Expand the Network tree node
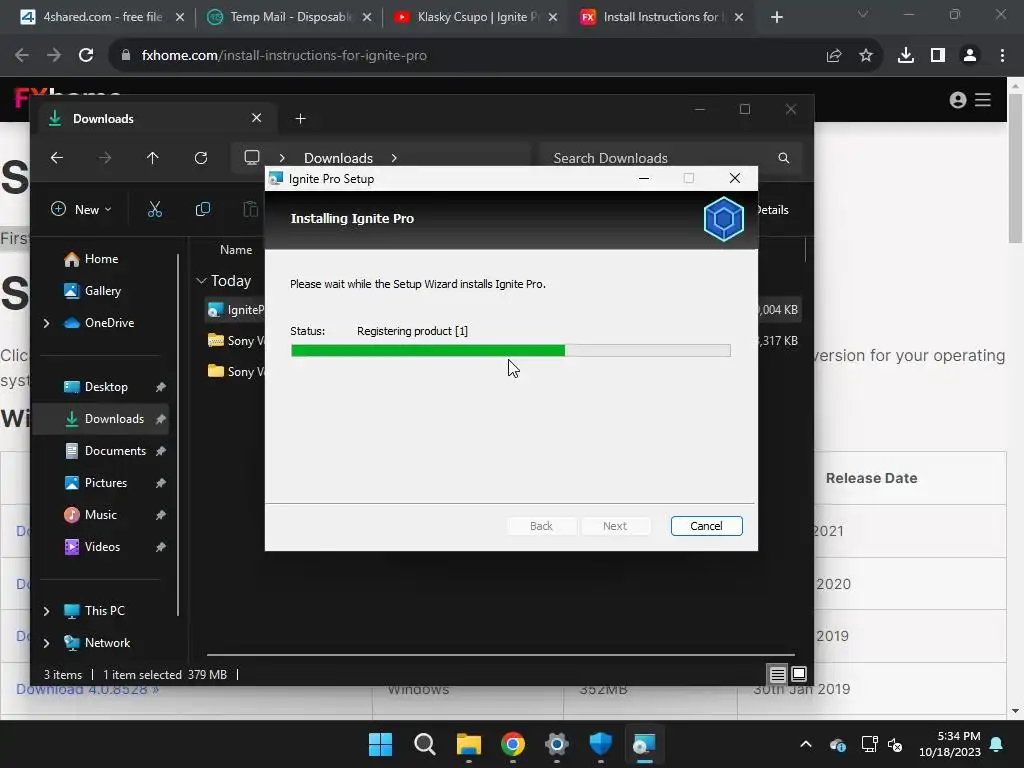This screenshot has width=1024, height=768. 46,643
